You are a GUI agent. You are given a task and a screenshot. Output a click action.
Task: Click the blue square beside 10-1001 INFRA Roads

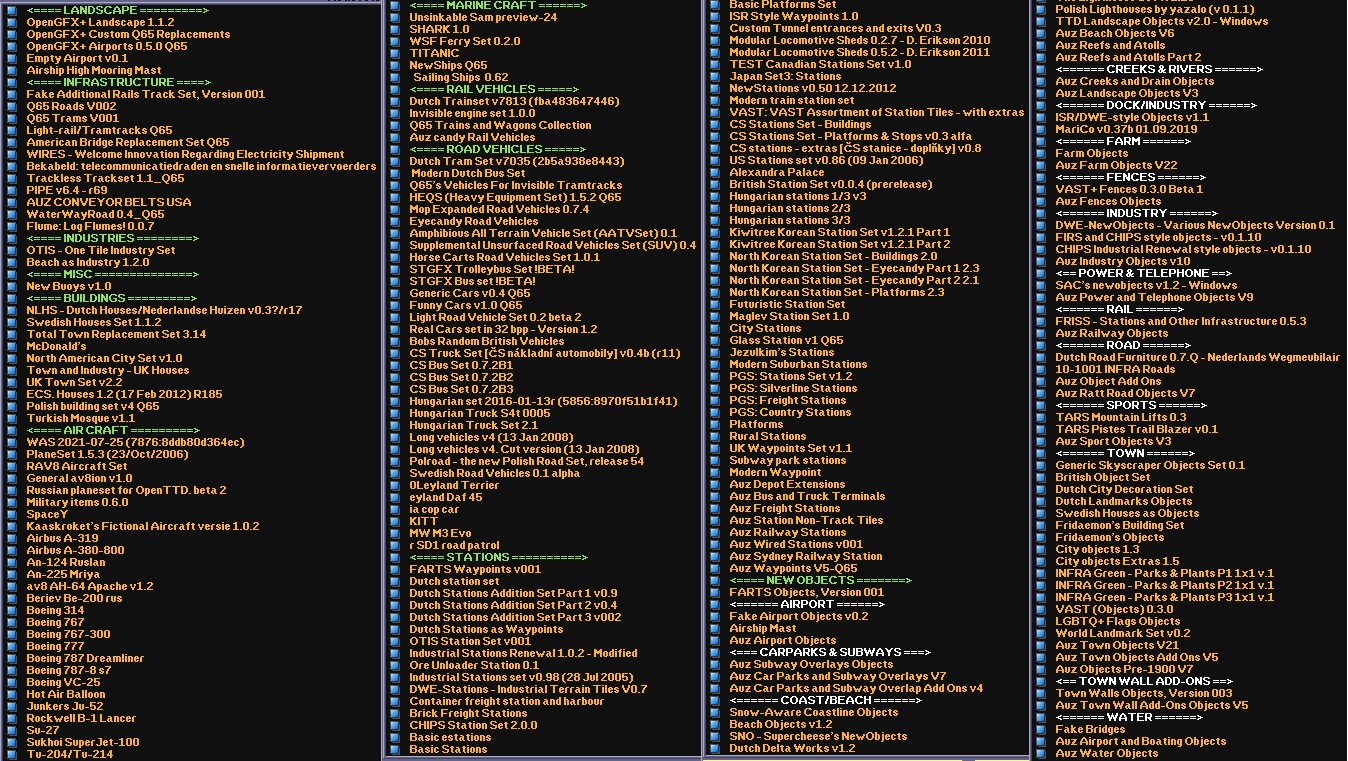tap(1041, 369)
